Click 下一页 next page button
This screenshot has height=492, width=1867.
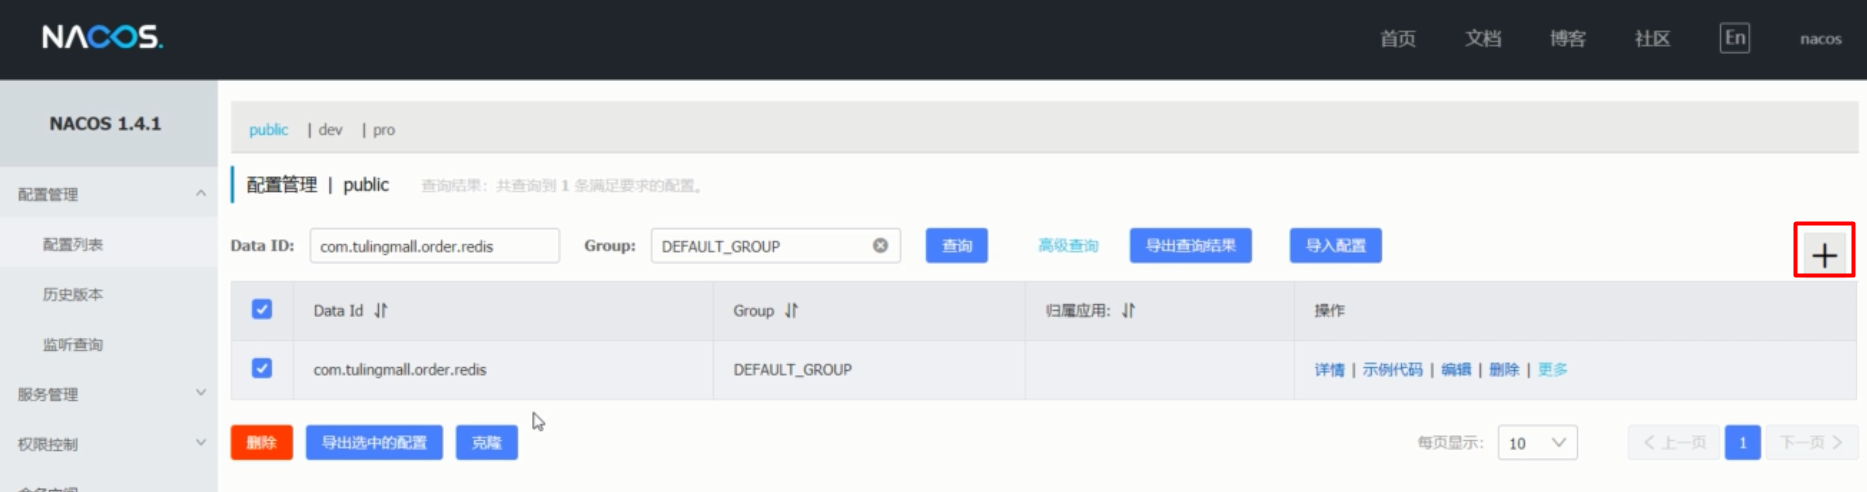click(x=1811, y=443)
